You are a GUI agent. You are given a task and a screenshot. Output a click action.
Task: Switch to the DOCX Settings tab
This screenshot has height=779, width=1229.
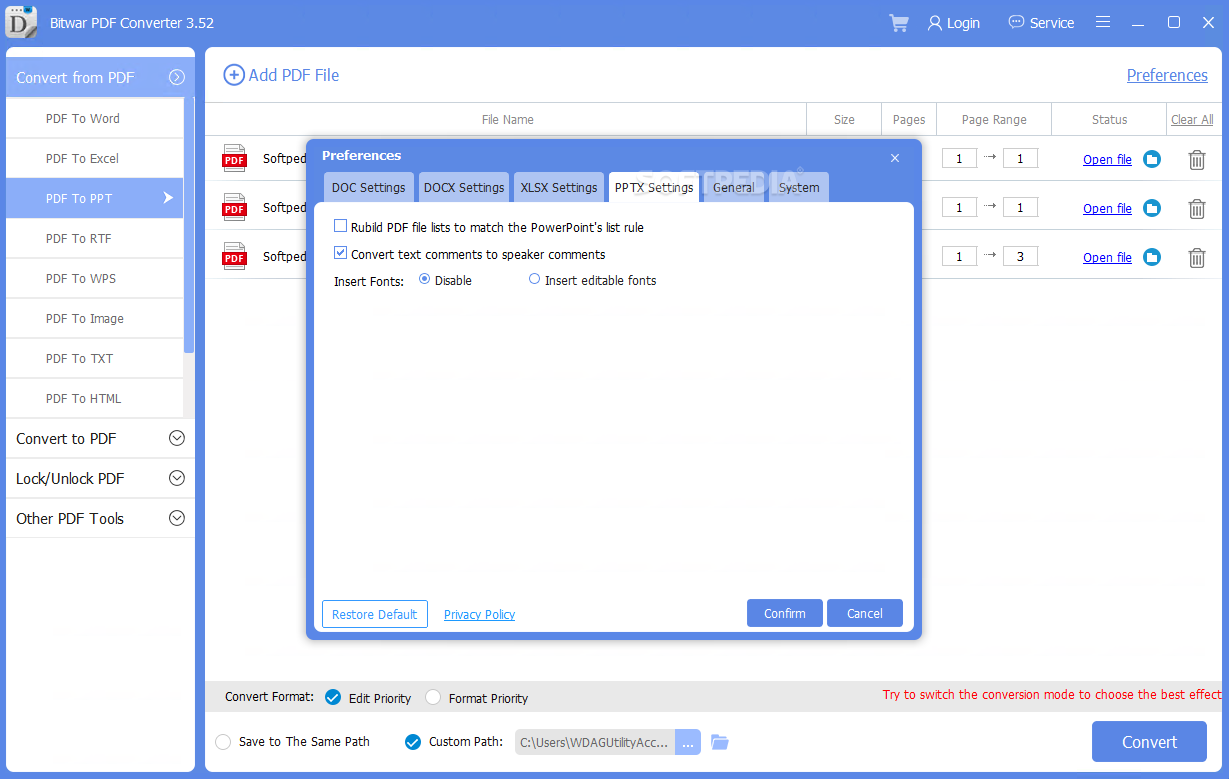(x=464, y=187)
